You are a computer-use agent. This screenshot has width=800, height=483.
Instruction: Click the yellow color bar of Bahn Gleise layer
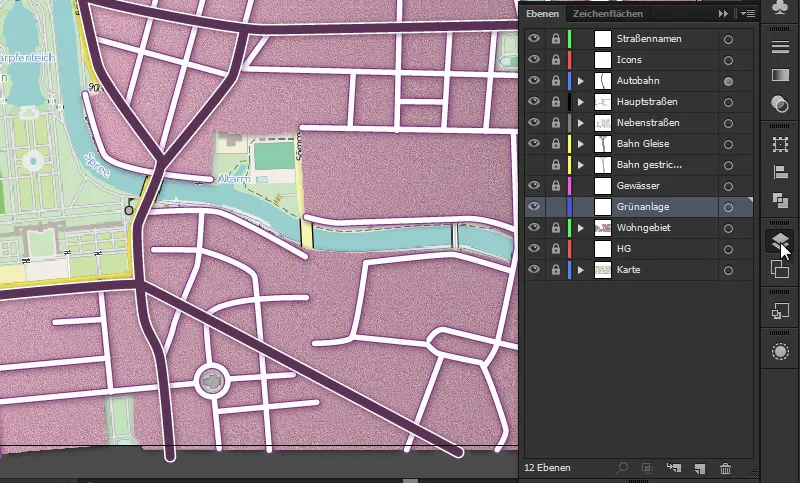coord(569,144)
